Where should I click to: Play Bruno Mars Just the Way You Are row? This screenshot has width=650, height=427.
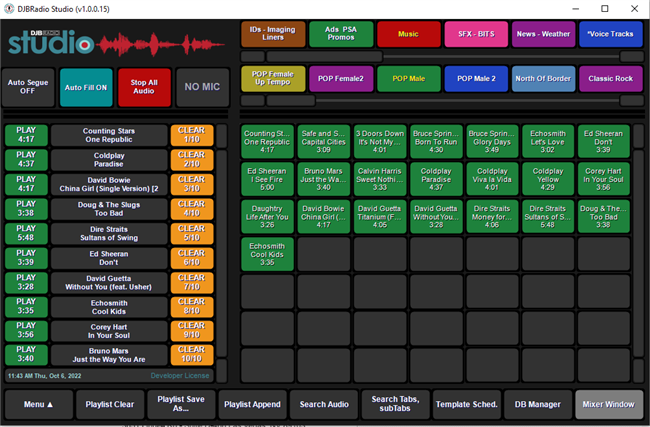(26, 354)
